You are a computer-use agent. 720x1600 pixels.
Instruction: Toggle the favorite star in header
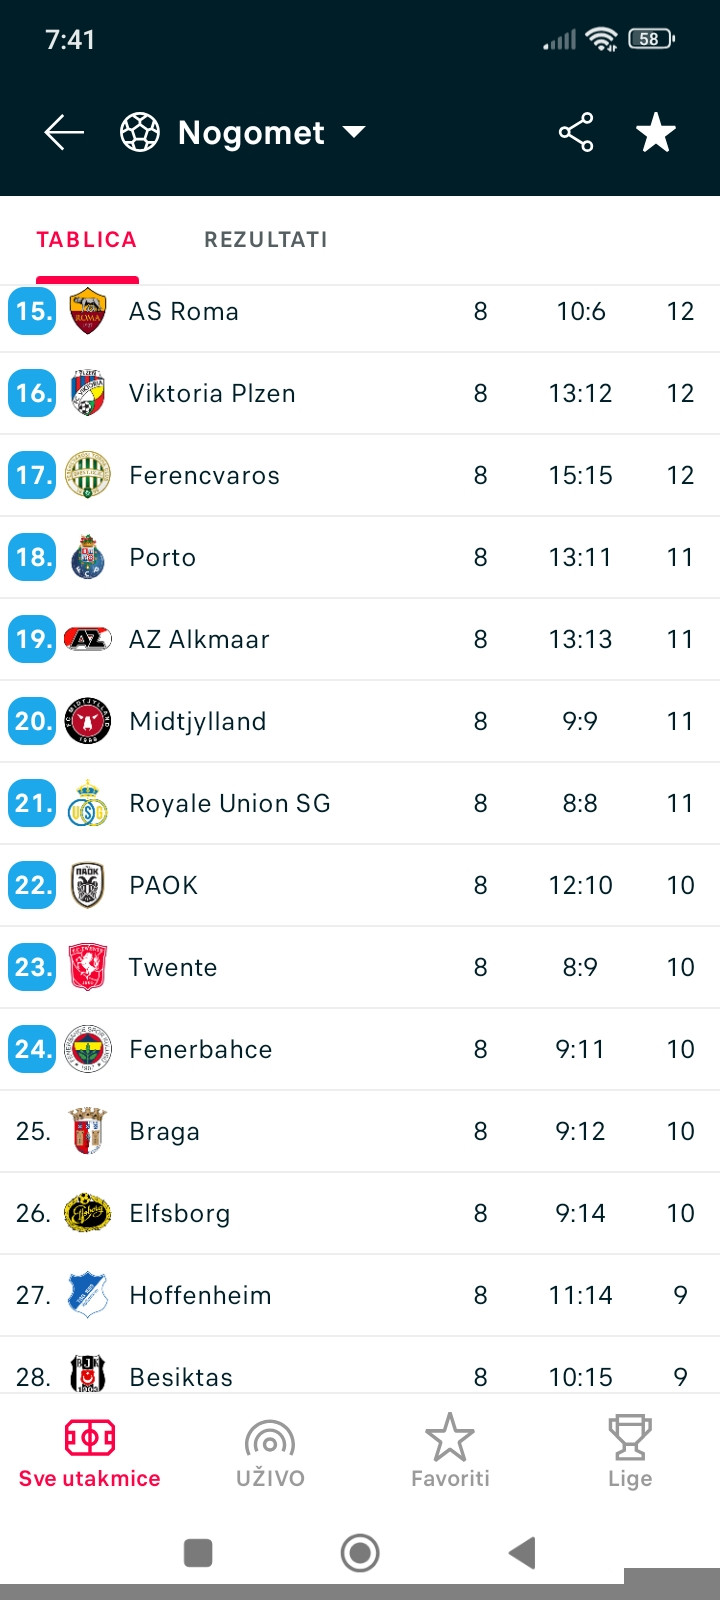click(x=656, y=132)
